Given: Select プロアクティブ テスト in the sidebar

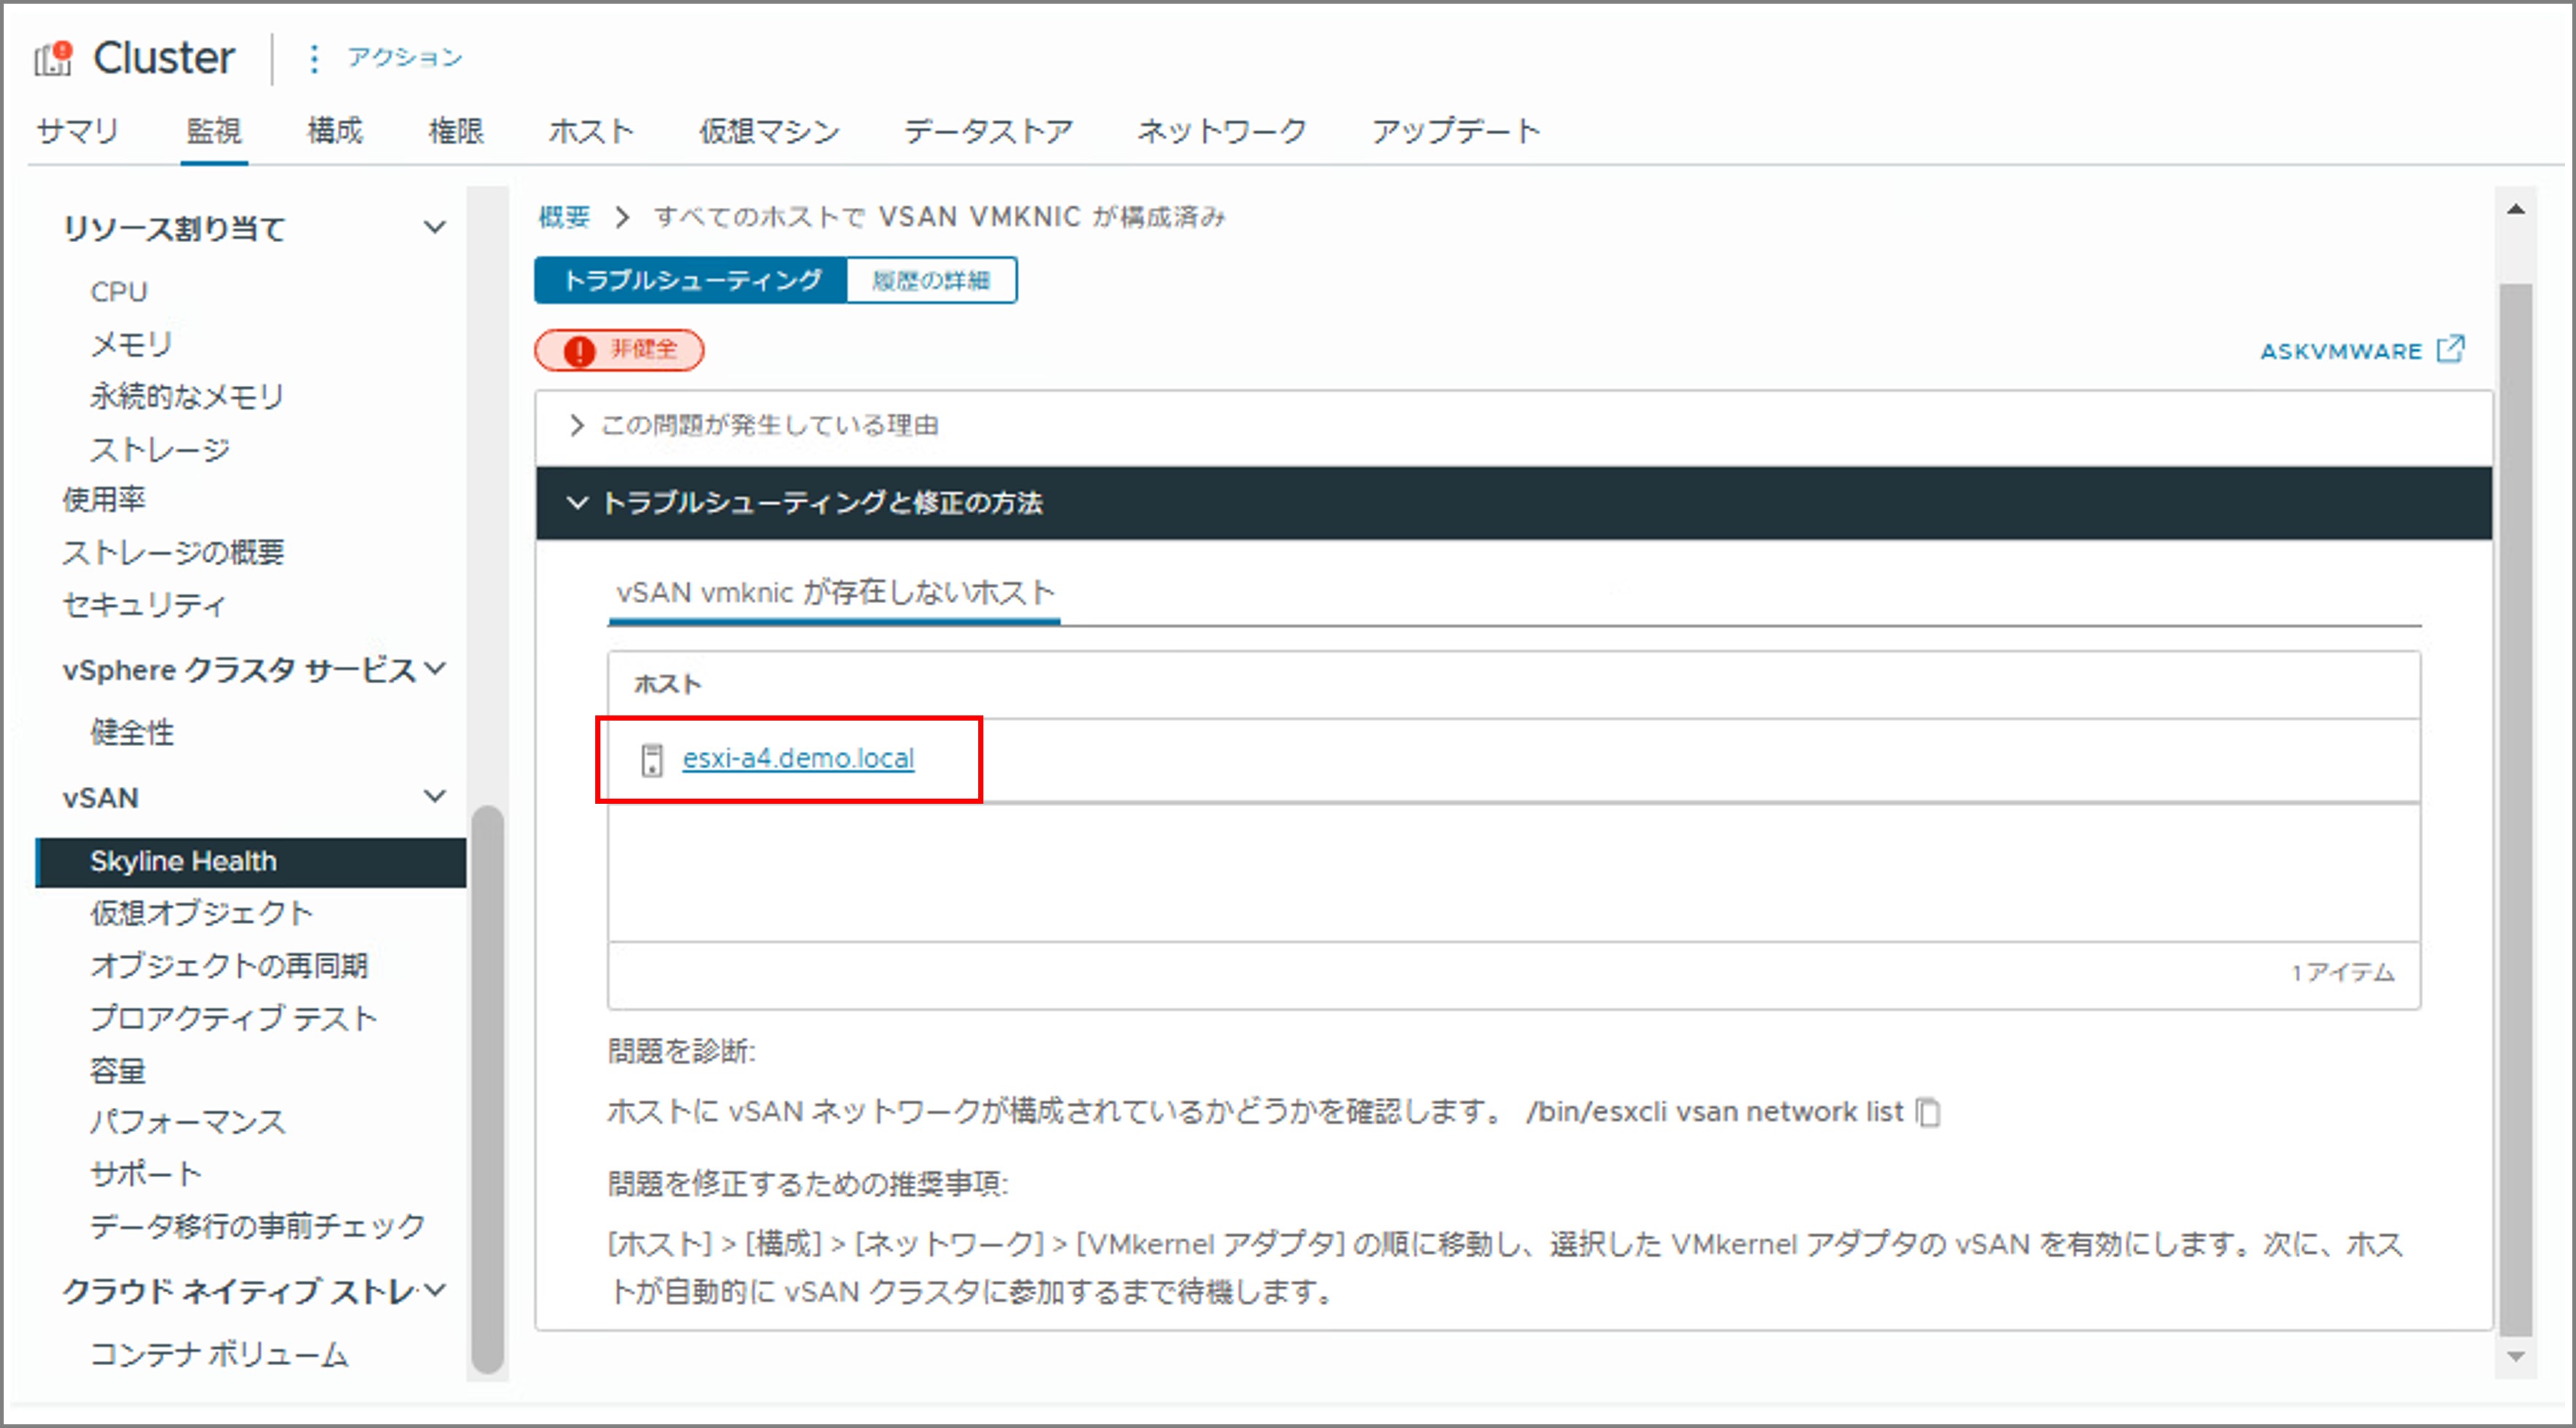Looking at the screenshot, I should (234, 1018).
